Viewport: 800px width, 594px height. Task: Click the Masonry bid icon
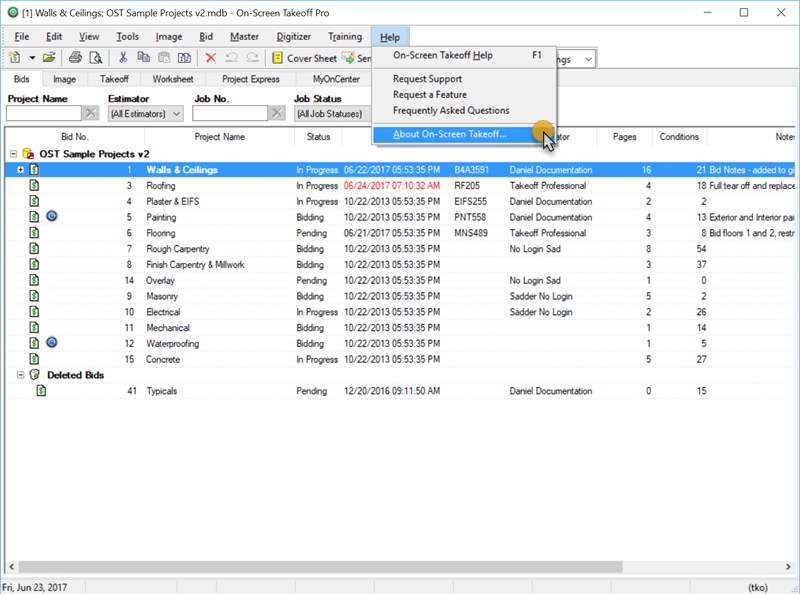coord(34,295)
